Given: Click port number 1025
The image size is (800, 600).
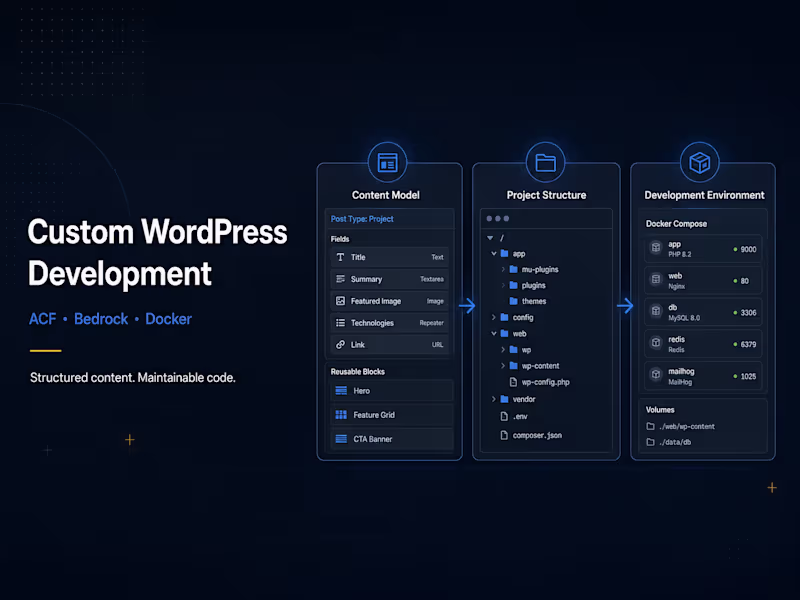Looking at the screenshot, I should pos(748,377).
